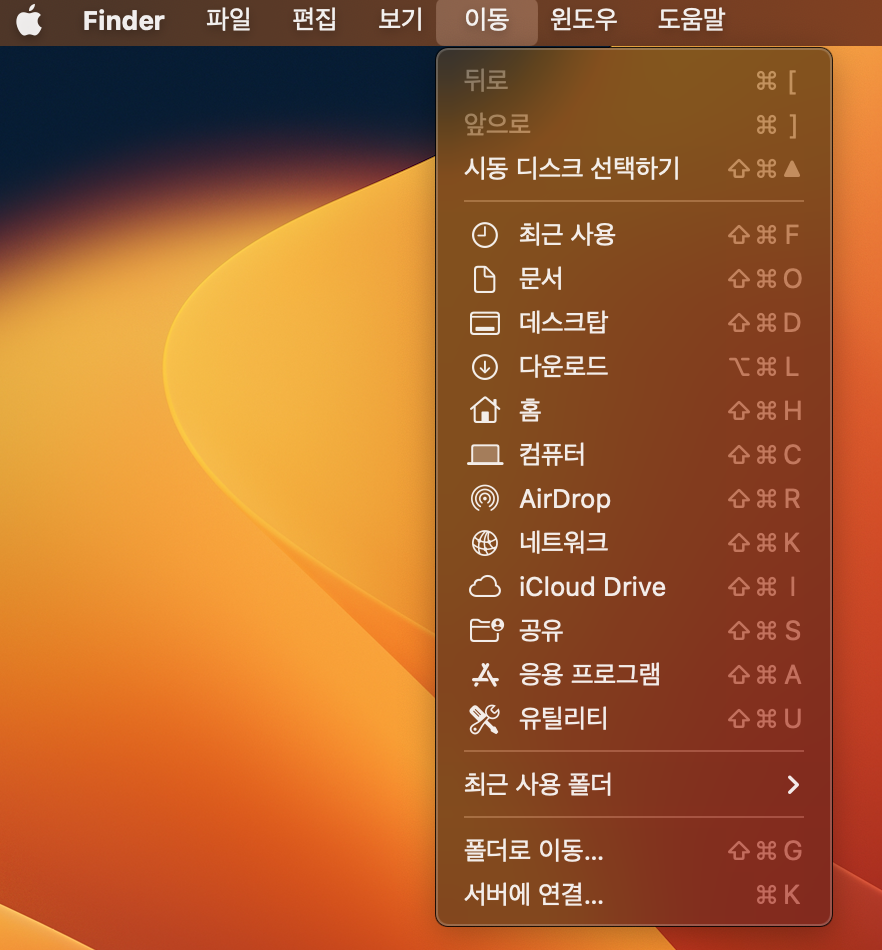Click the Apple menu icon
Screen dimensions: 882x950
pyautogui.click(x=28, y=21)
